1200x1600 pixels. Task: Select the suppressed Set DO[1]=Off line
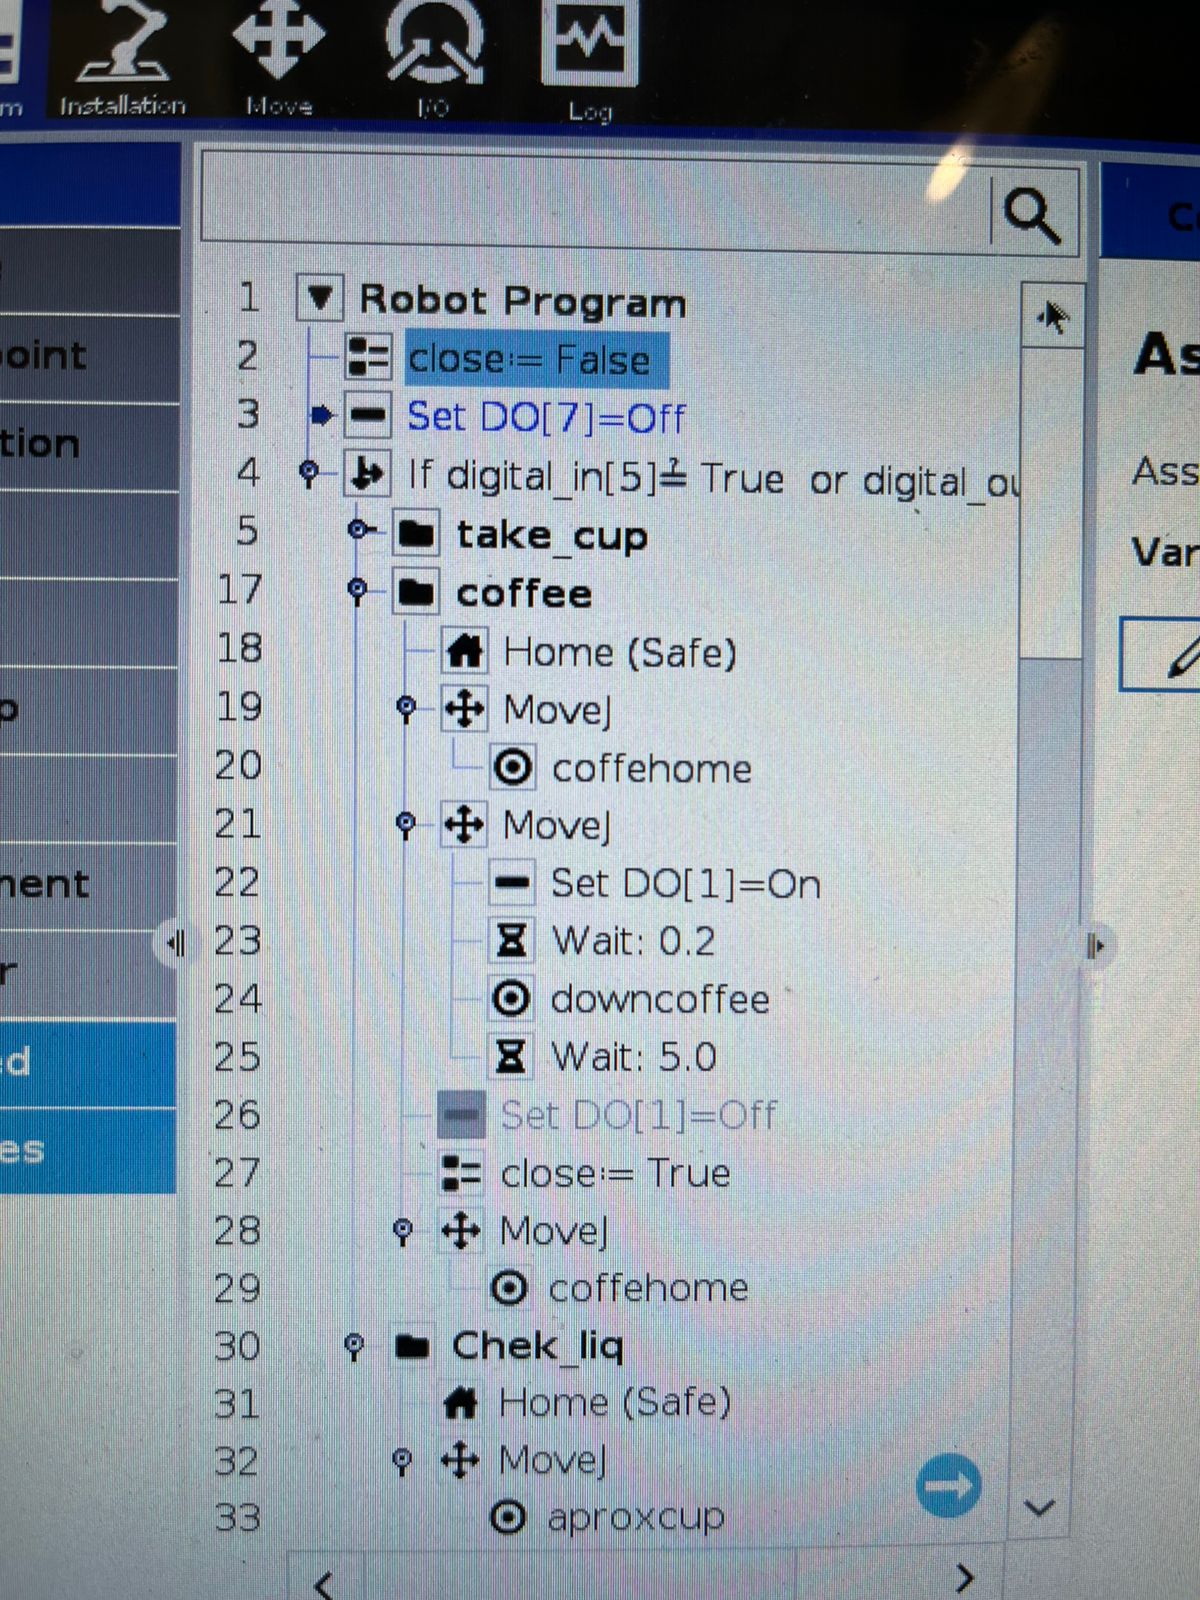pyautogui.click(x=637, y=1115)
